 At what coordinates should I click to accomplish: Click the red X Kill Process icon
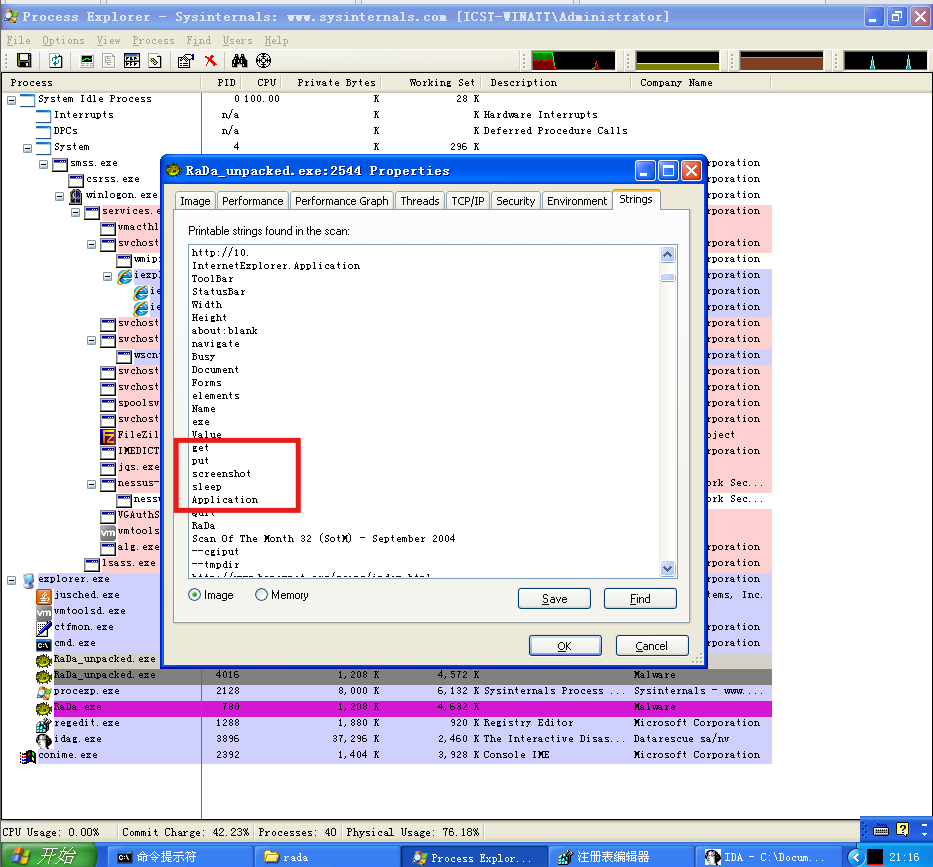coord(210,61)
